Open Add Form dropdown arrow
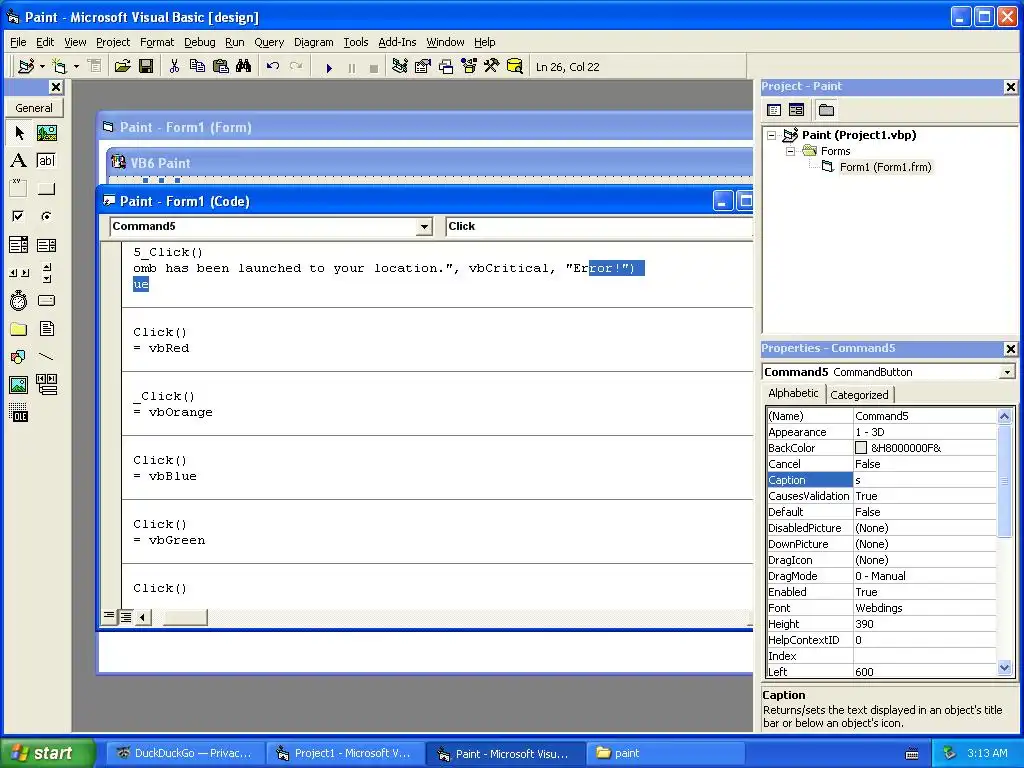This screenshot has height=768, width=1024. [x=76, y=67]
